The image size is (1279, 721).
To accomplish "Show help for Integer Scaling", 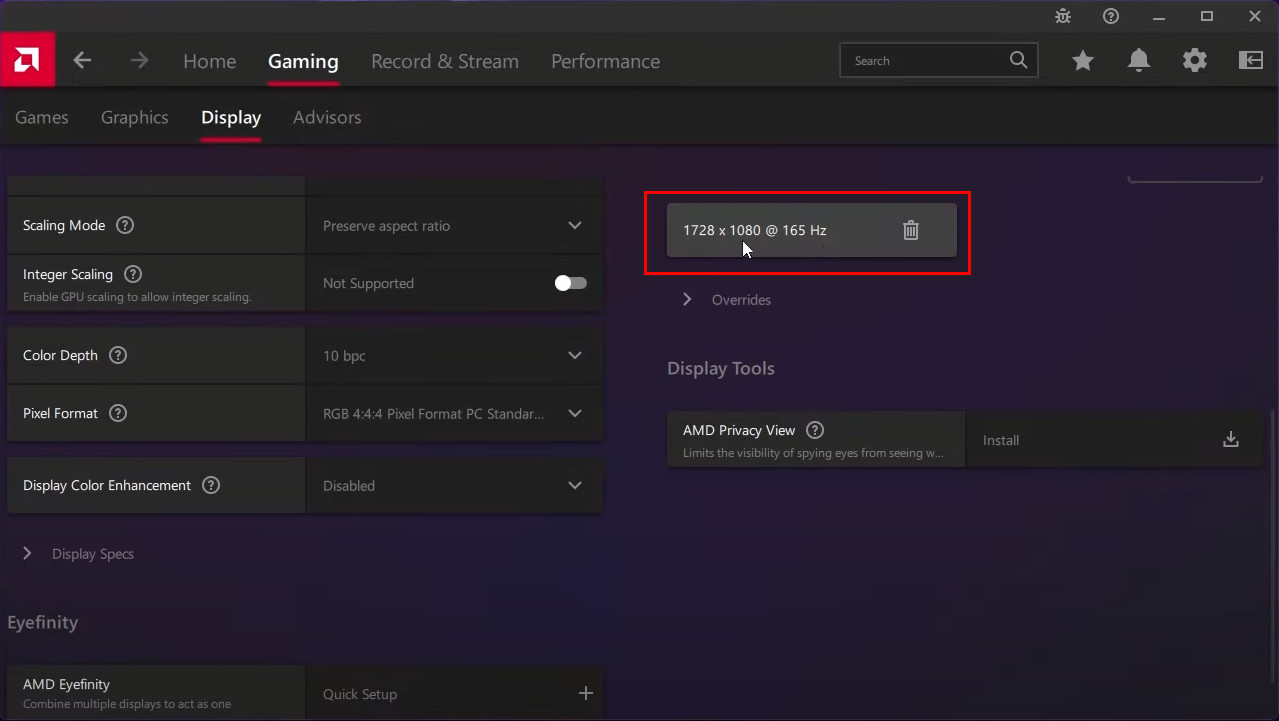I will [x=133, y=274].
